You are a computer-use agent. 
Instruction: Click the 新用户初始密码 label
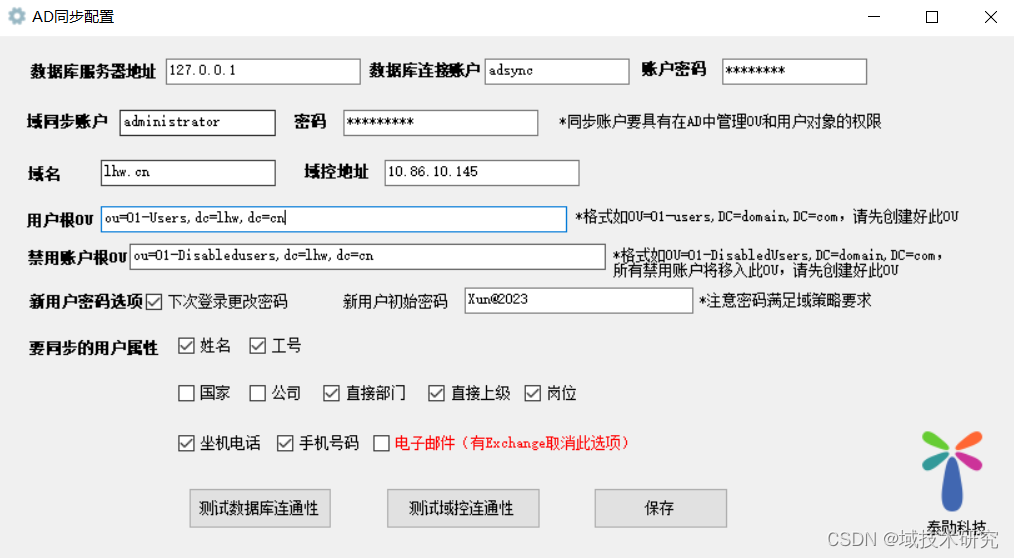395,302
